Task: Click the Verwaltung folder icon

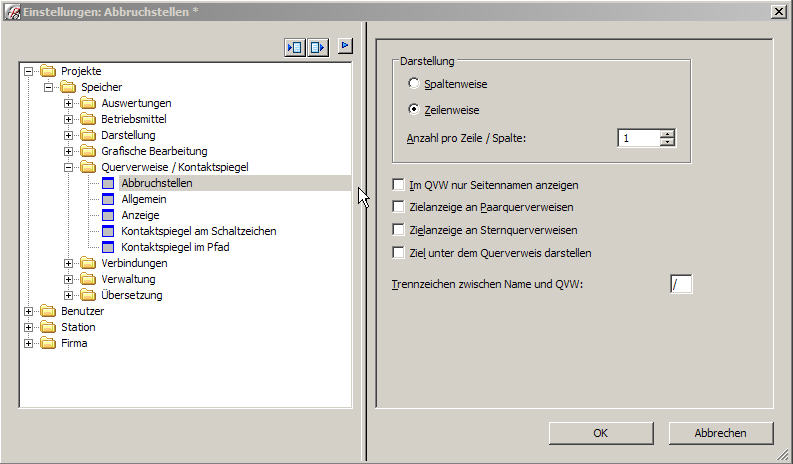Action: [x=88, y=279]
